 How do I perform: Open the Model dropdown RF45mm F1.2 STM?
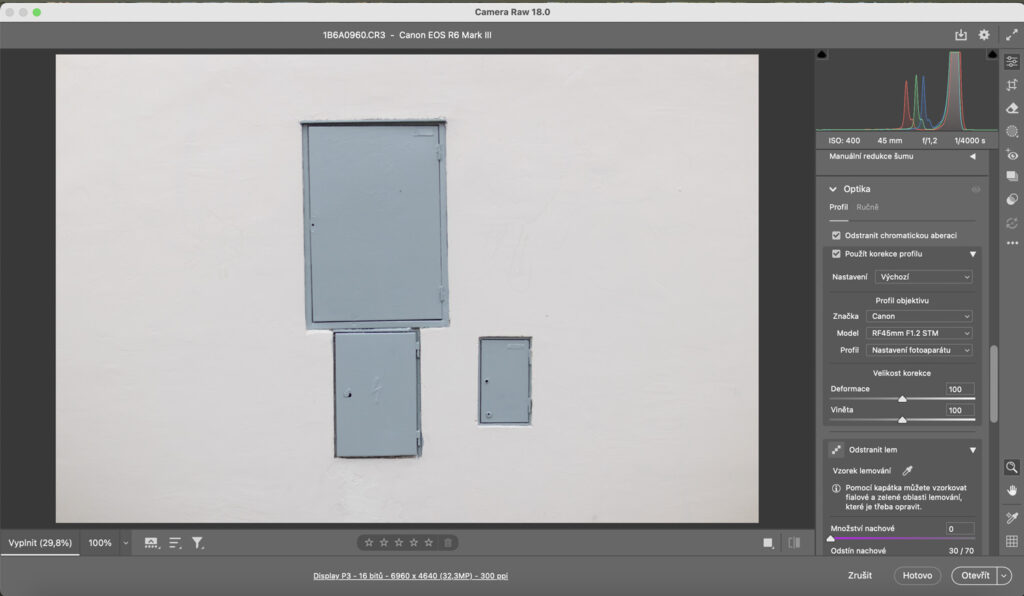tap(919, 333)
